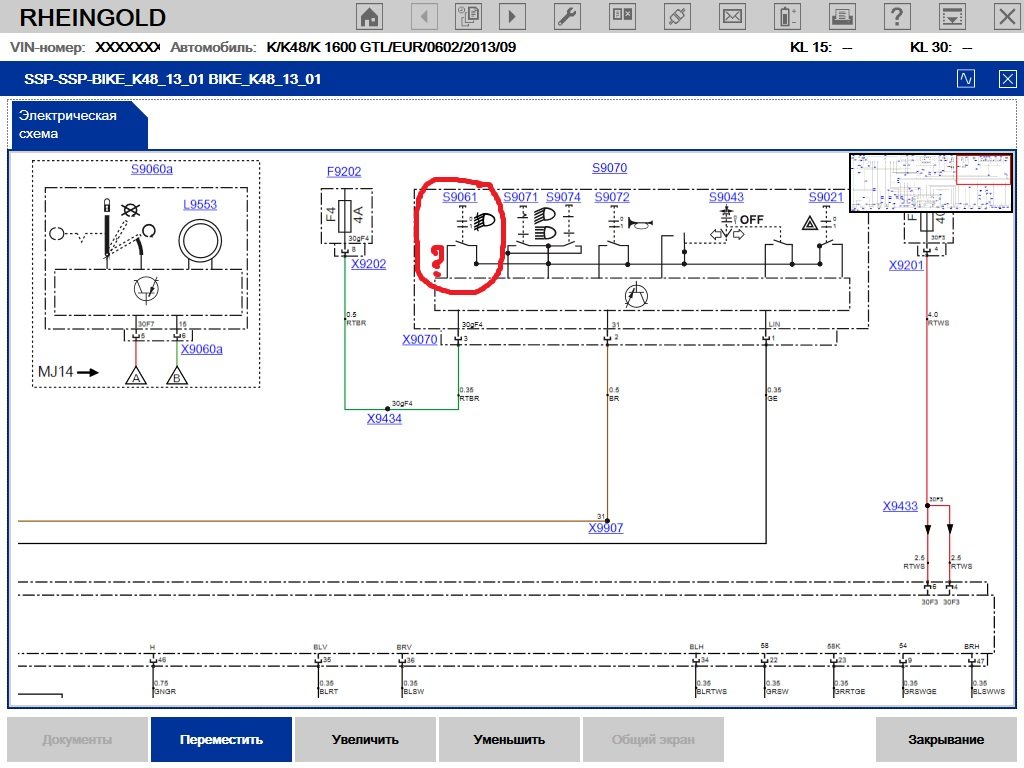The width and height of the screenshot is (1024, 768).
Task: Click the vehicle connection plug icon
Action: tap(677, 16)
